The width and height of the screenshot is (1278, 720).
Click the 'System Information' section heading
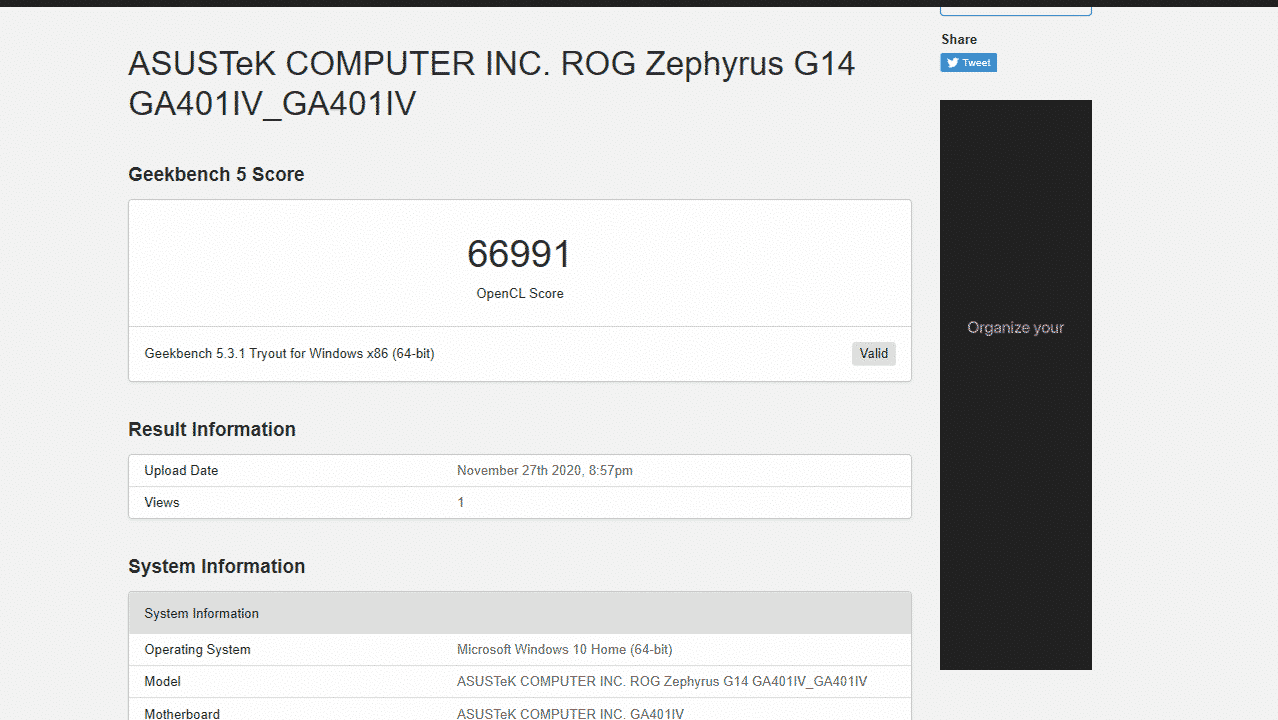point(217,566)
